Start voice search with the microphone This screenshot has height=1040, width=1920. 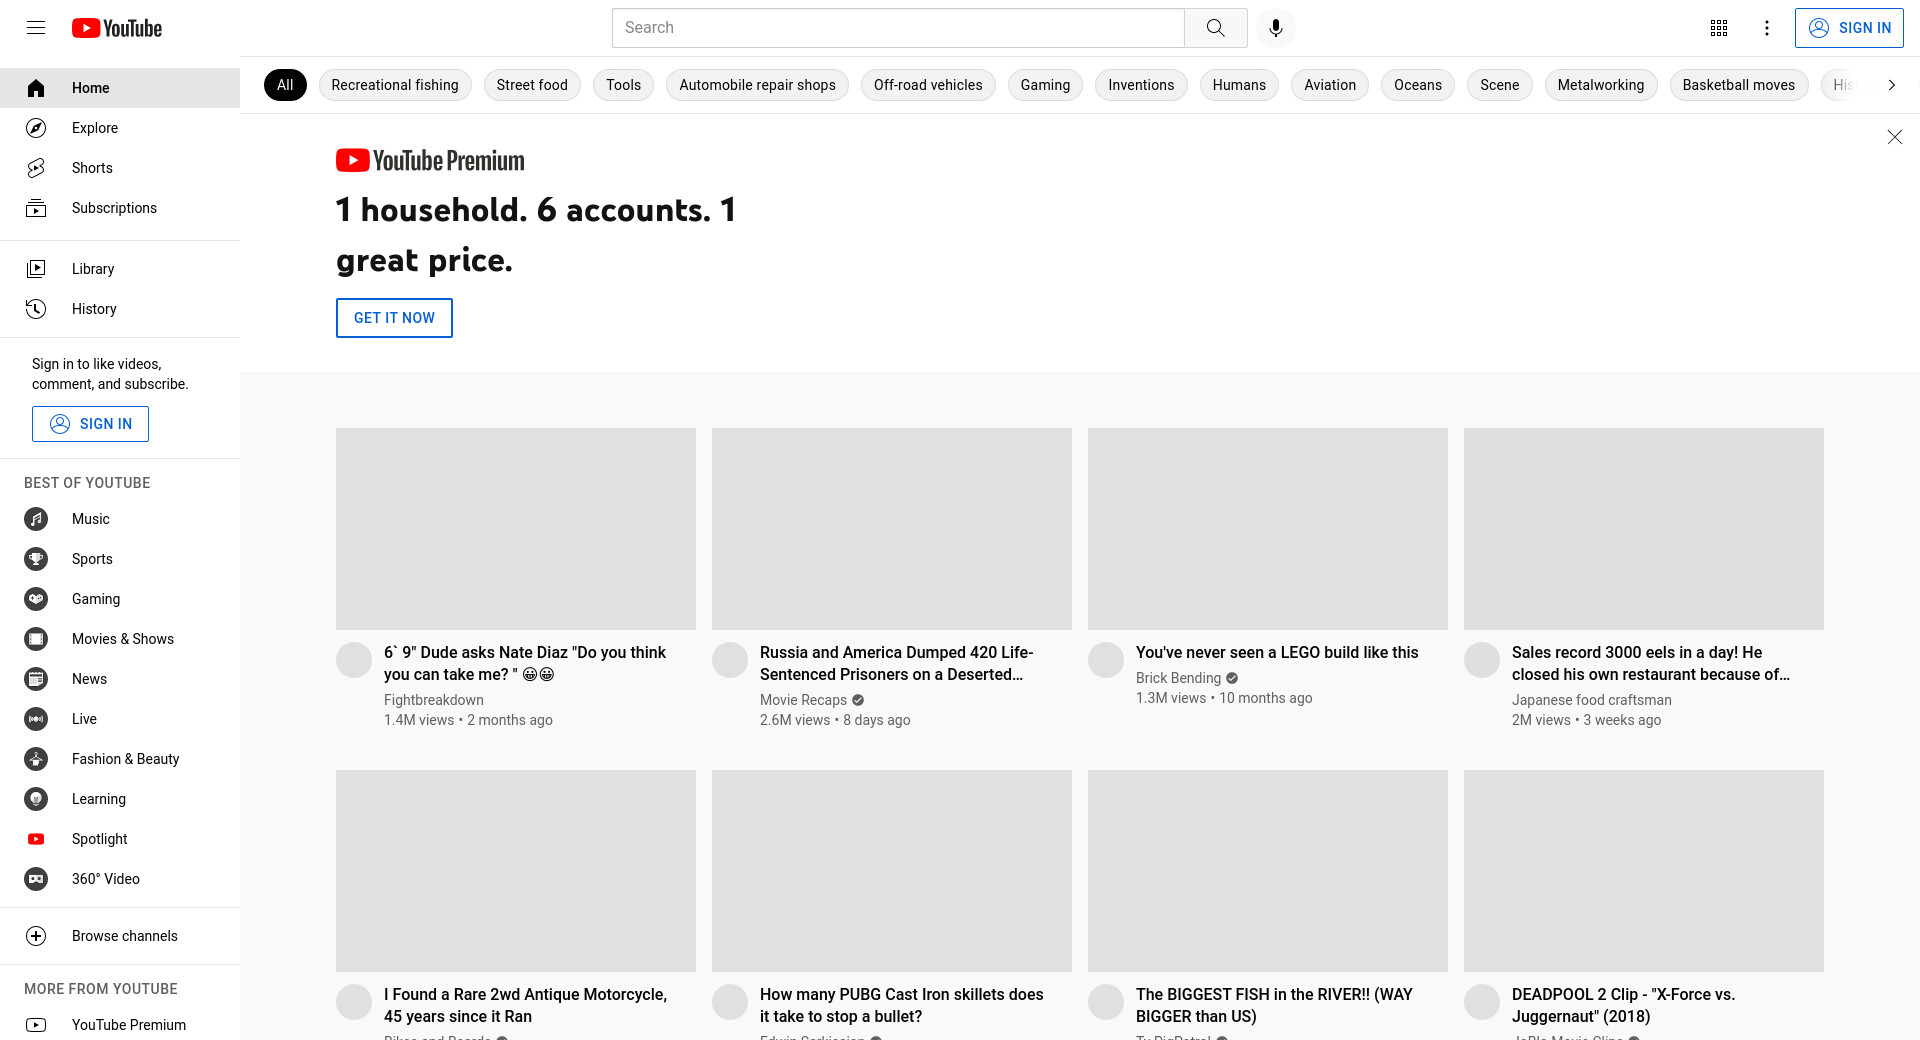(x=1276, y=28)
